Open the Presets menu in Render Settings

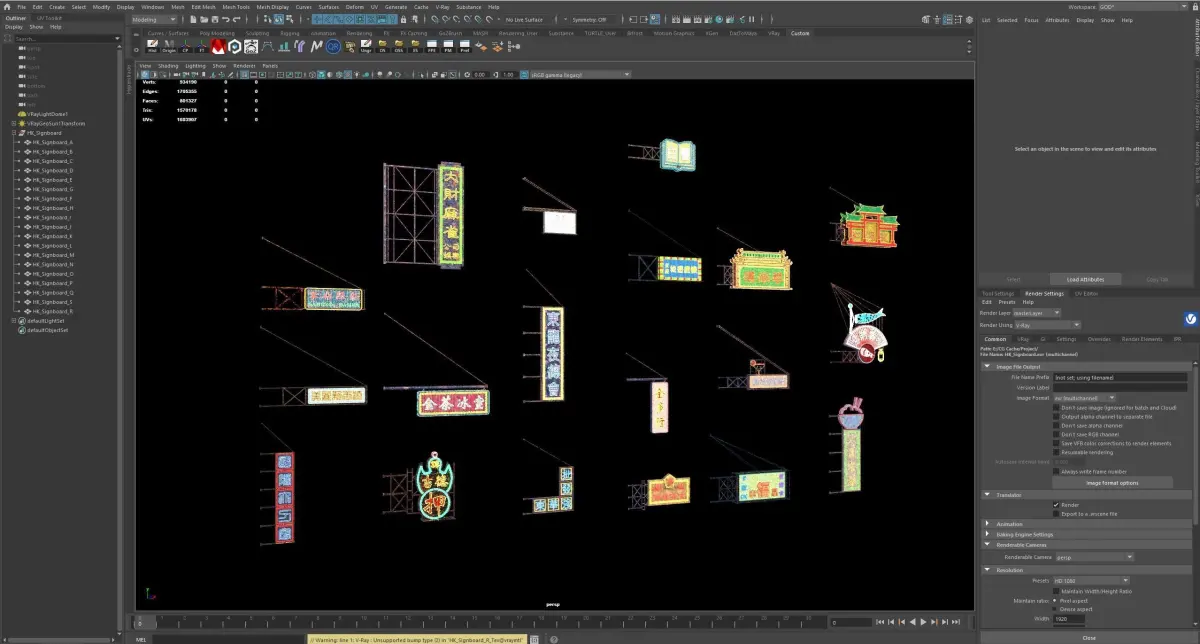[x=1007, y=302]
